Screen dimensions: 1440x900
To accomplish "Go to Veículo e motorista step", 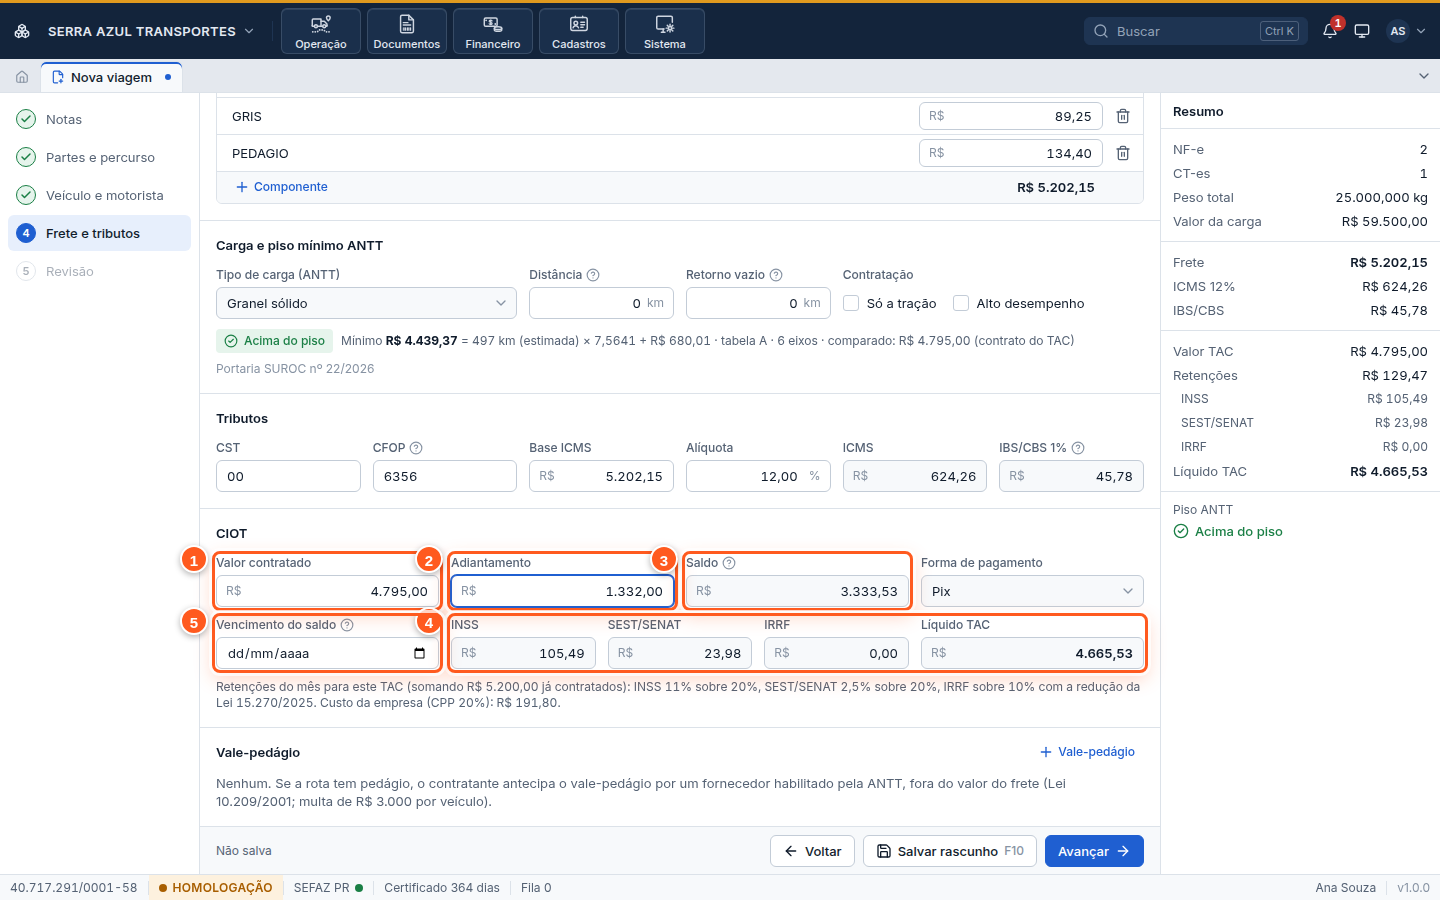I will coord(99,195).
